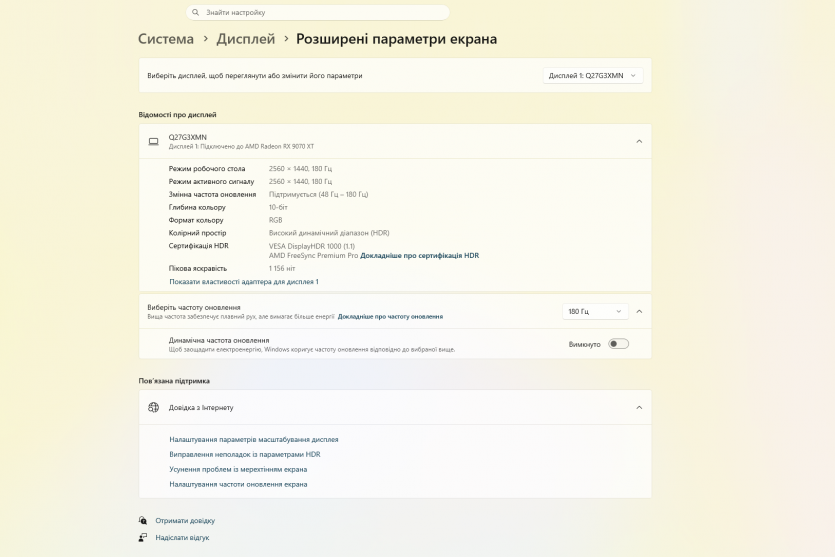Open Виправлення неполадок із параметрами HDR

click(244, 454)
